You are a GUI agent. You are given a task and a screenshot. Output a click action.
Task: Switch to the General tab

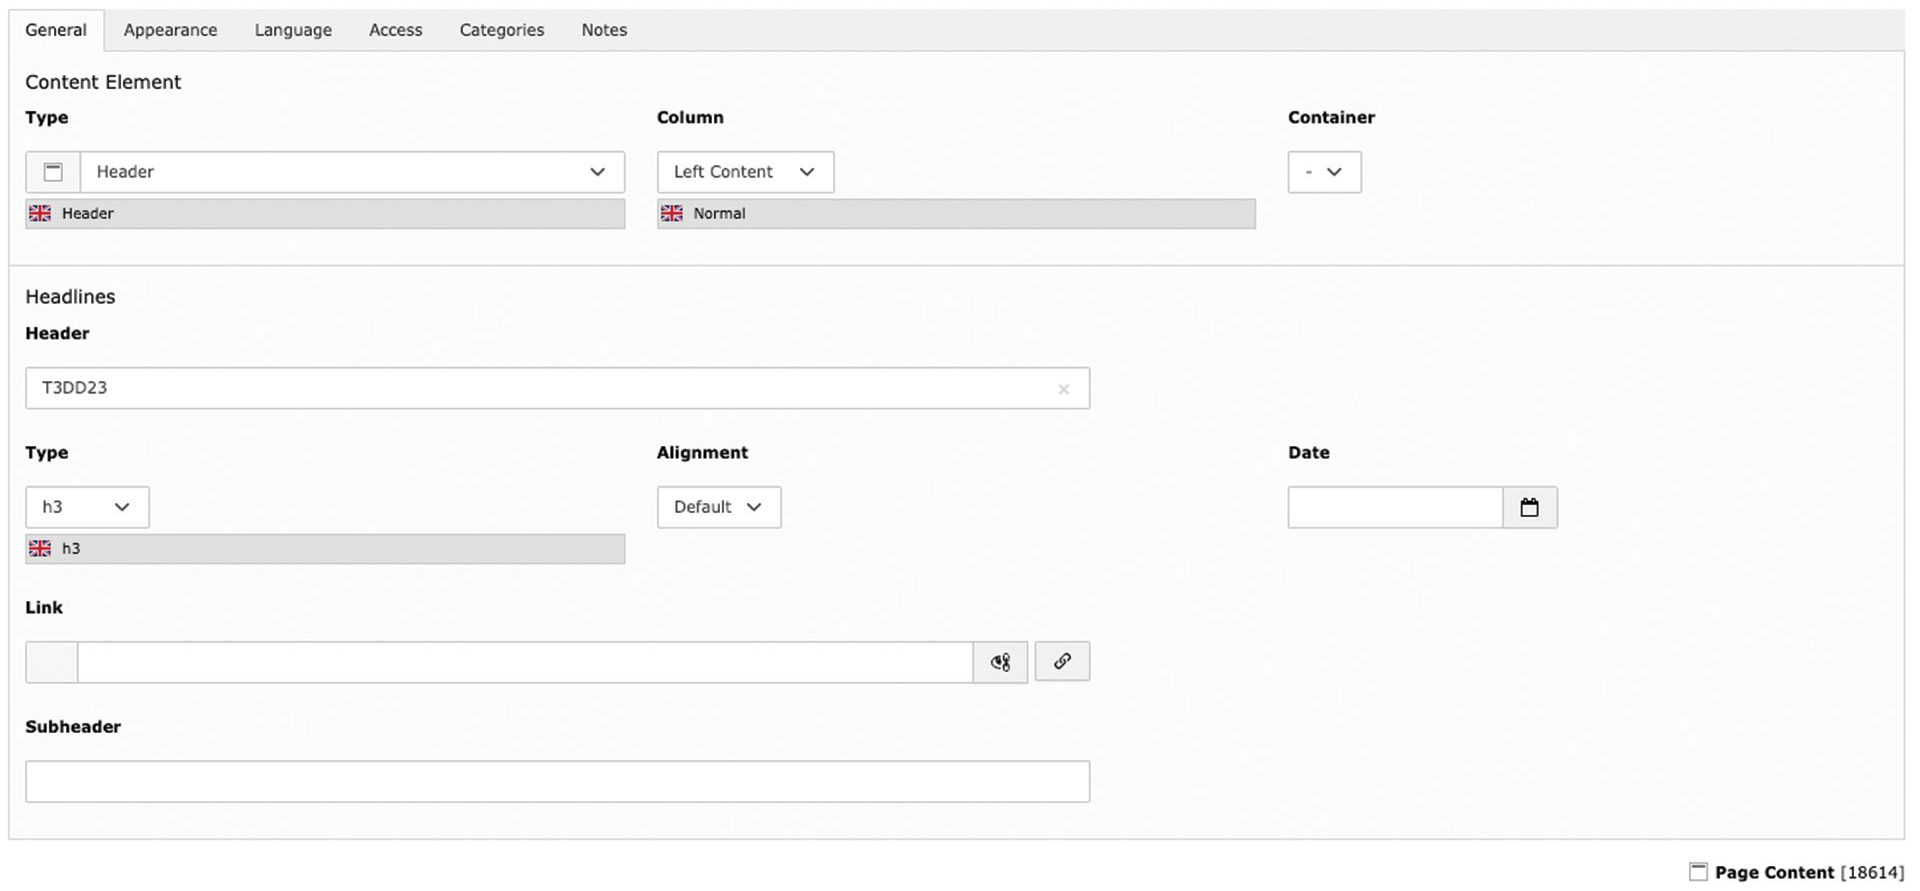[x=56, y=30]
